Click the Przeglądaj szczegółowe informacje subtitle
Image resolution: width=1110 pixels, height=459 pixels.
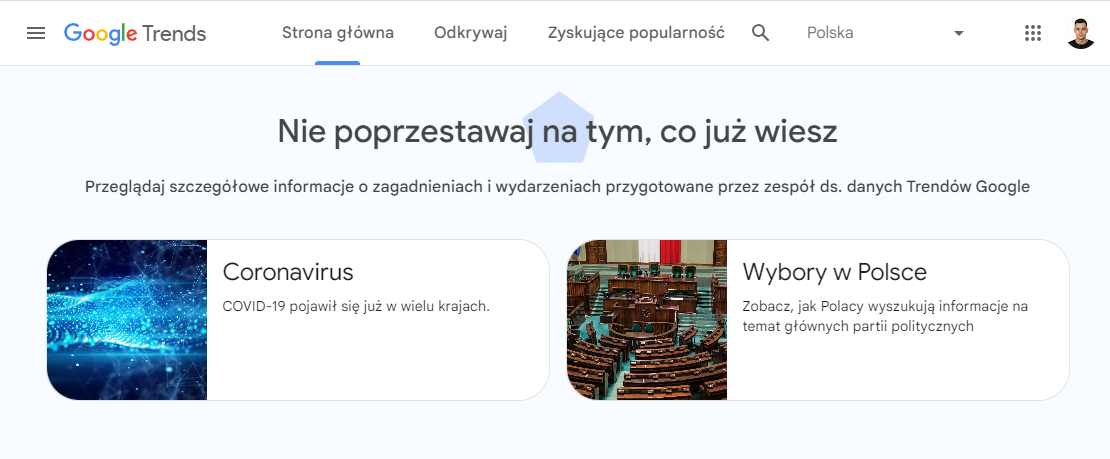557,187
